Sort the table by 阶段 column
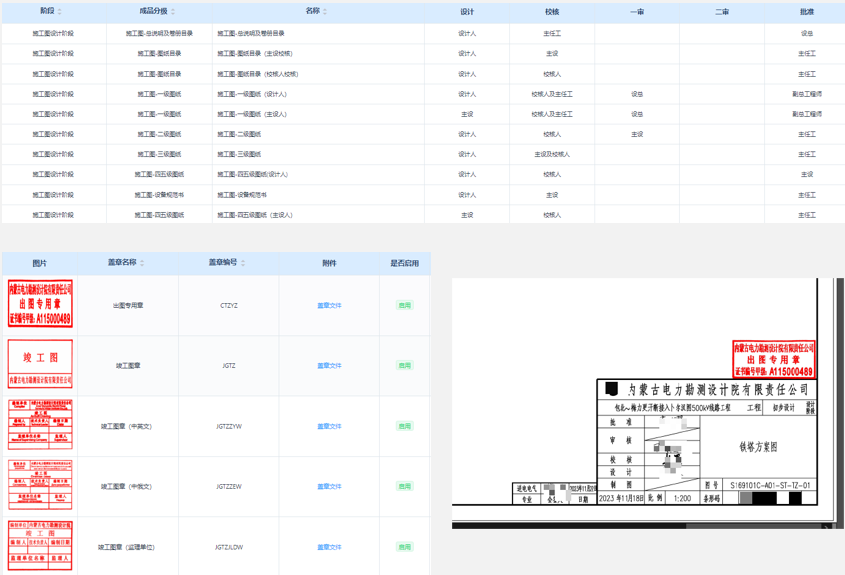Screen dimensions: 845x575 click(x=60, y=12)
